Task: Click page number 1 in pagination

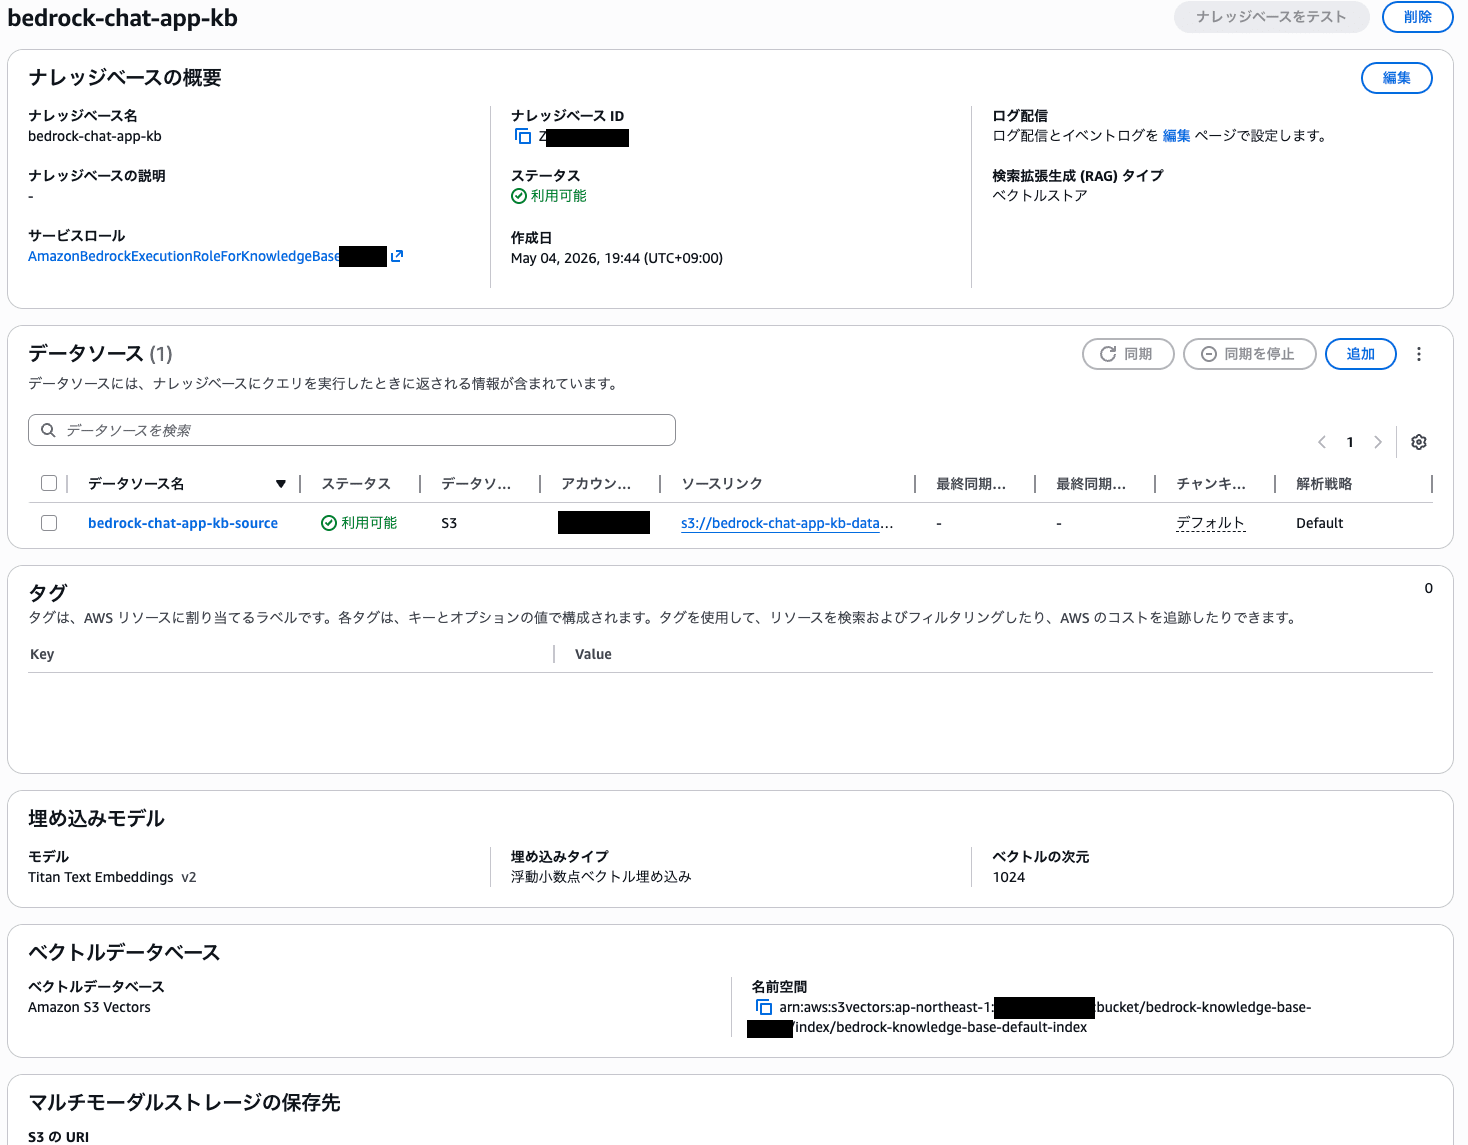Action: (x=1350, y=442)
